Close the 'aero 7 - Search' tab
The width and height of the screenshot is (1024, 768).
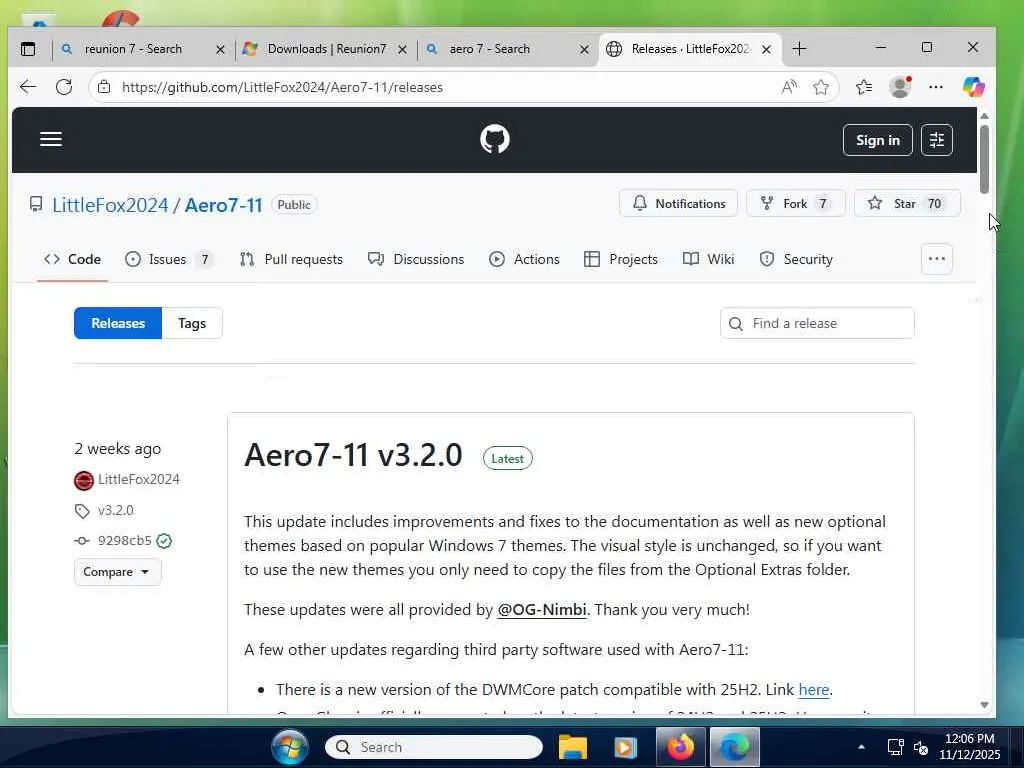click(584, 50)
